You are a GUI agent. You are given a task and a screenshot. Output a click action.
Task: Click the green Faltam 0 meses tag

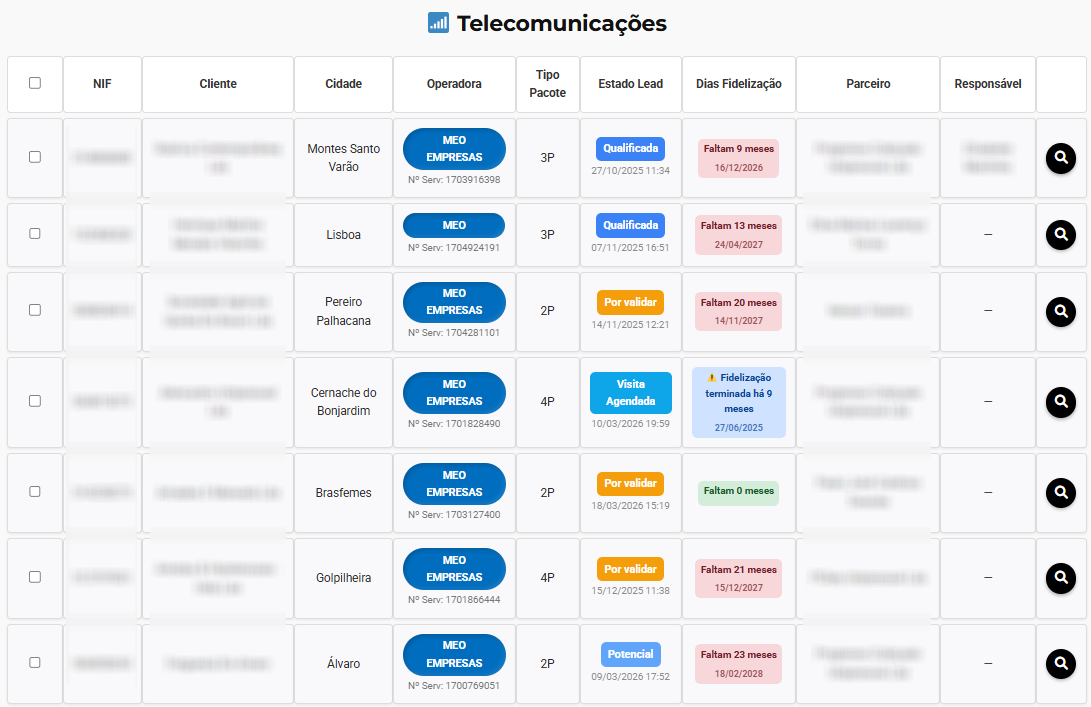[x=738, y=492]
